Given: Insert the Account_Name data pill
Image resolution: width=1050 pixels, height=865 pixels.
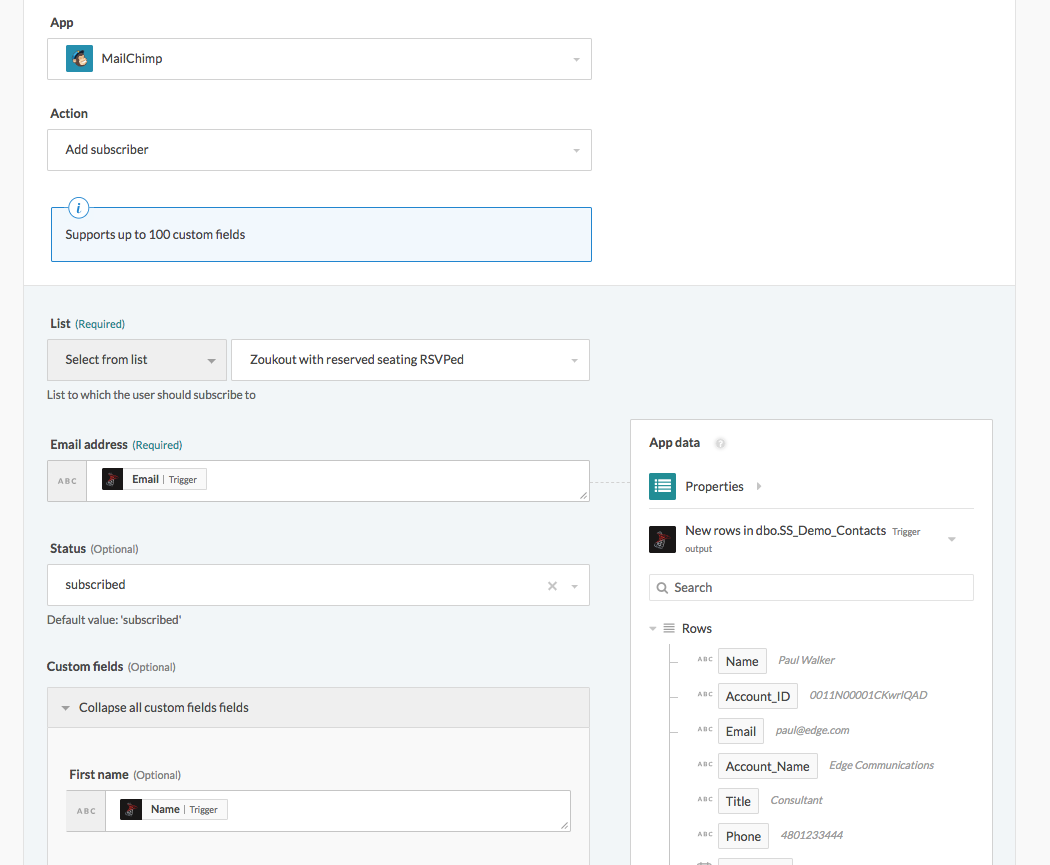Looking at the screenshot, I should coord(767,765).
